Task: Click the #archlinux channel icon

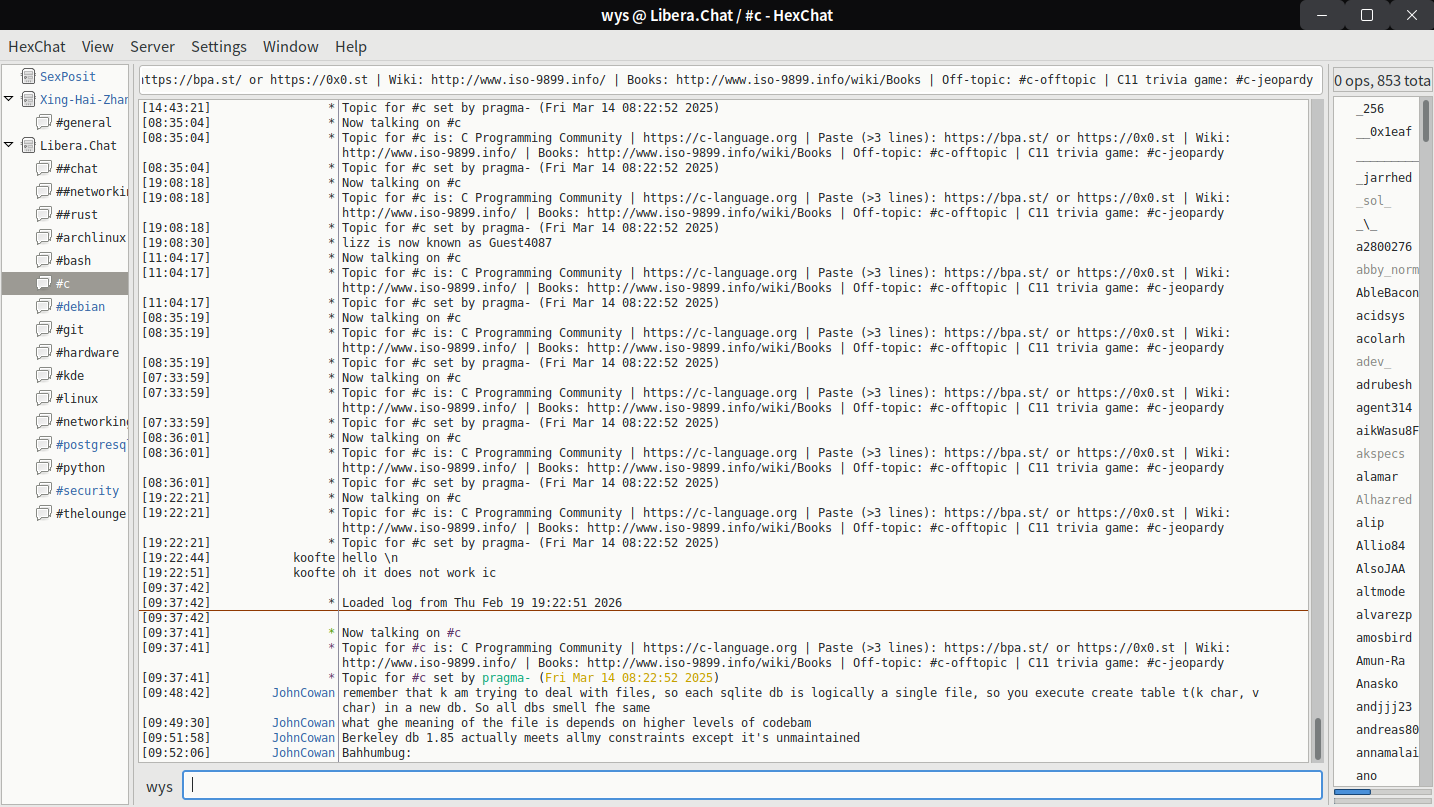Action: [43, 237]
